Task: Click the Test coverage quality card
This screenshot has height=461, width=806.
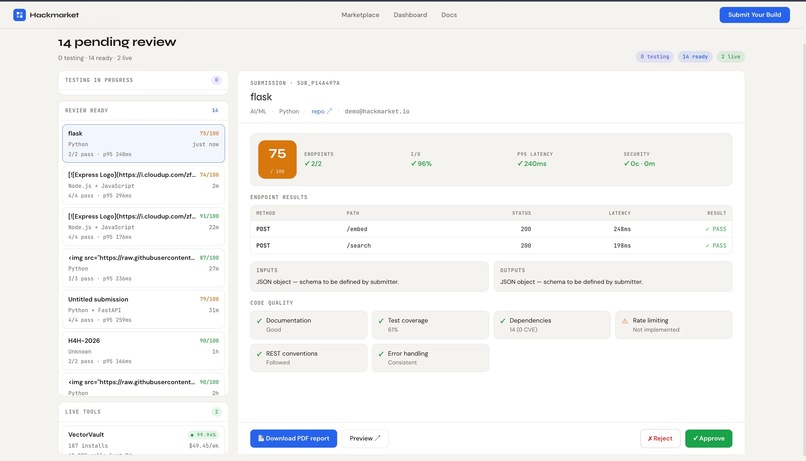Action: (430, 325)
